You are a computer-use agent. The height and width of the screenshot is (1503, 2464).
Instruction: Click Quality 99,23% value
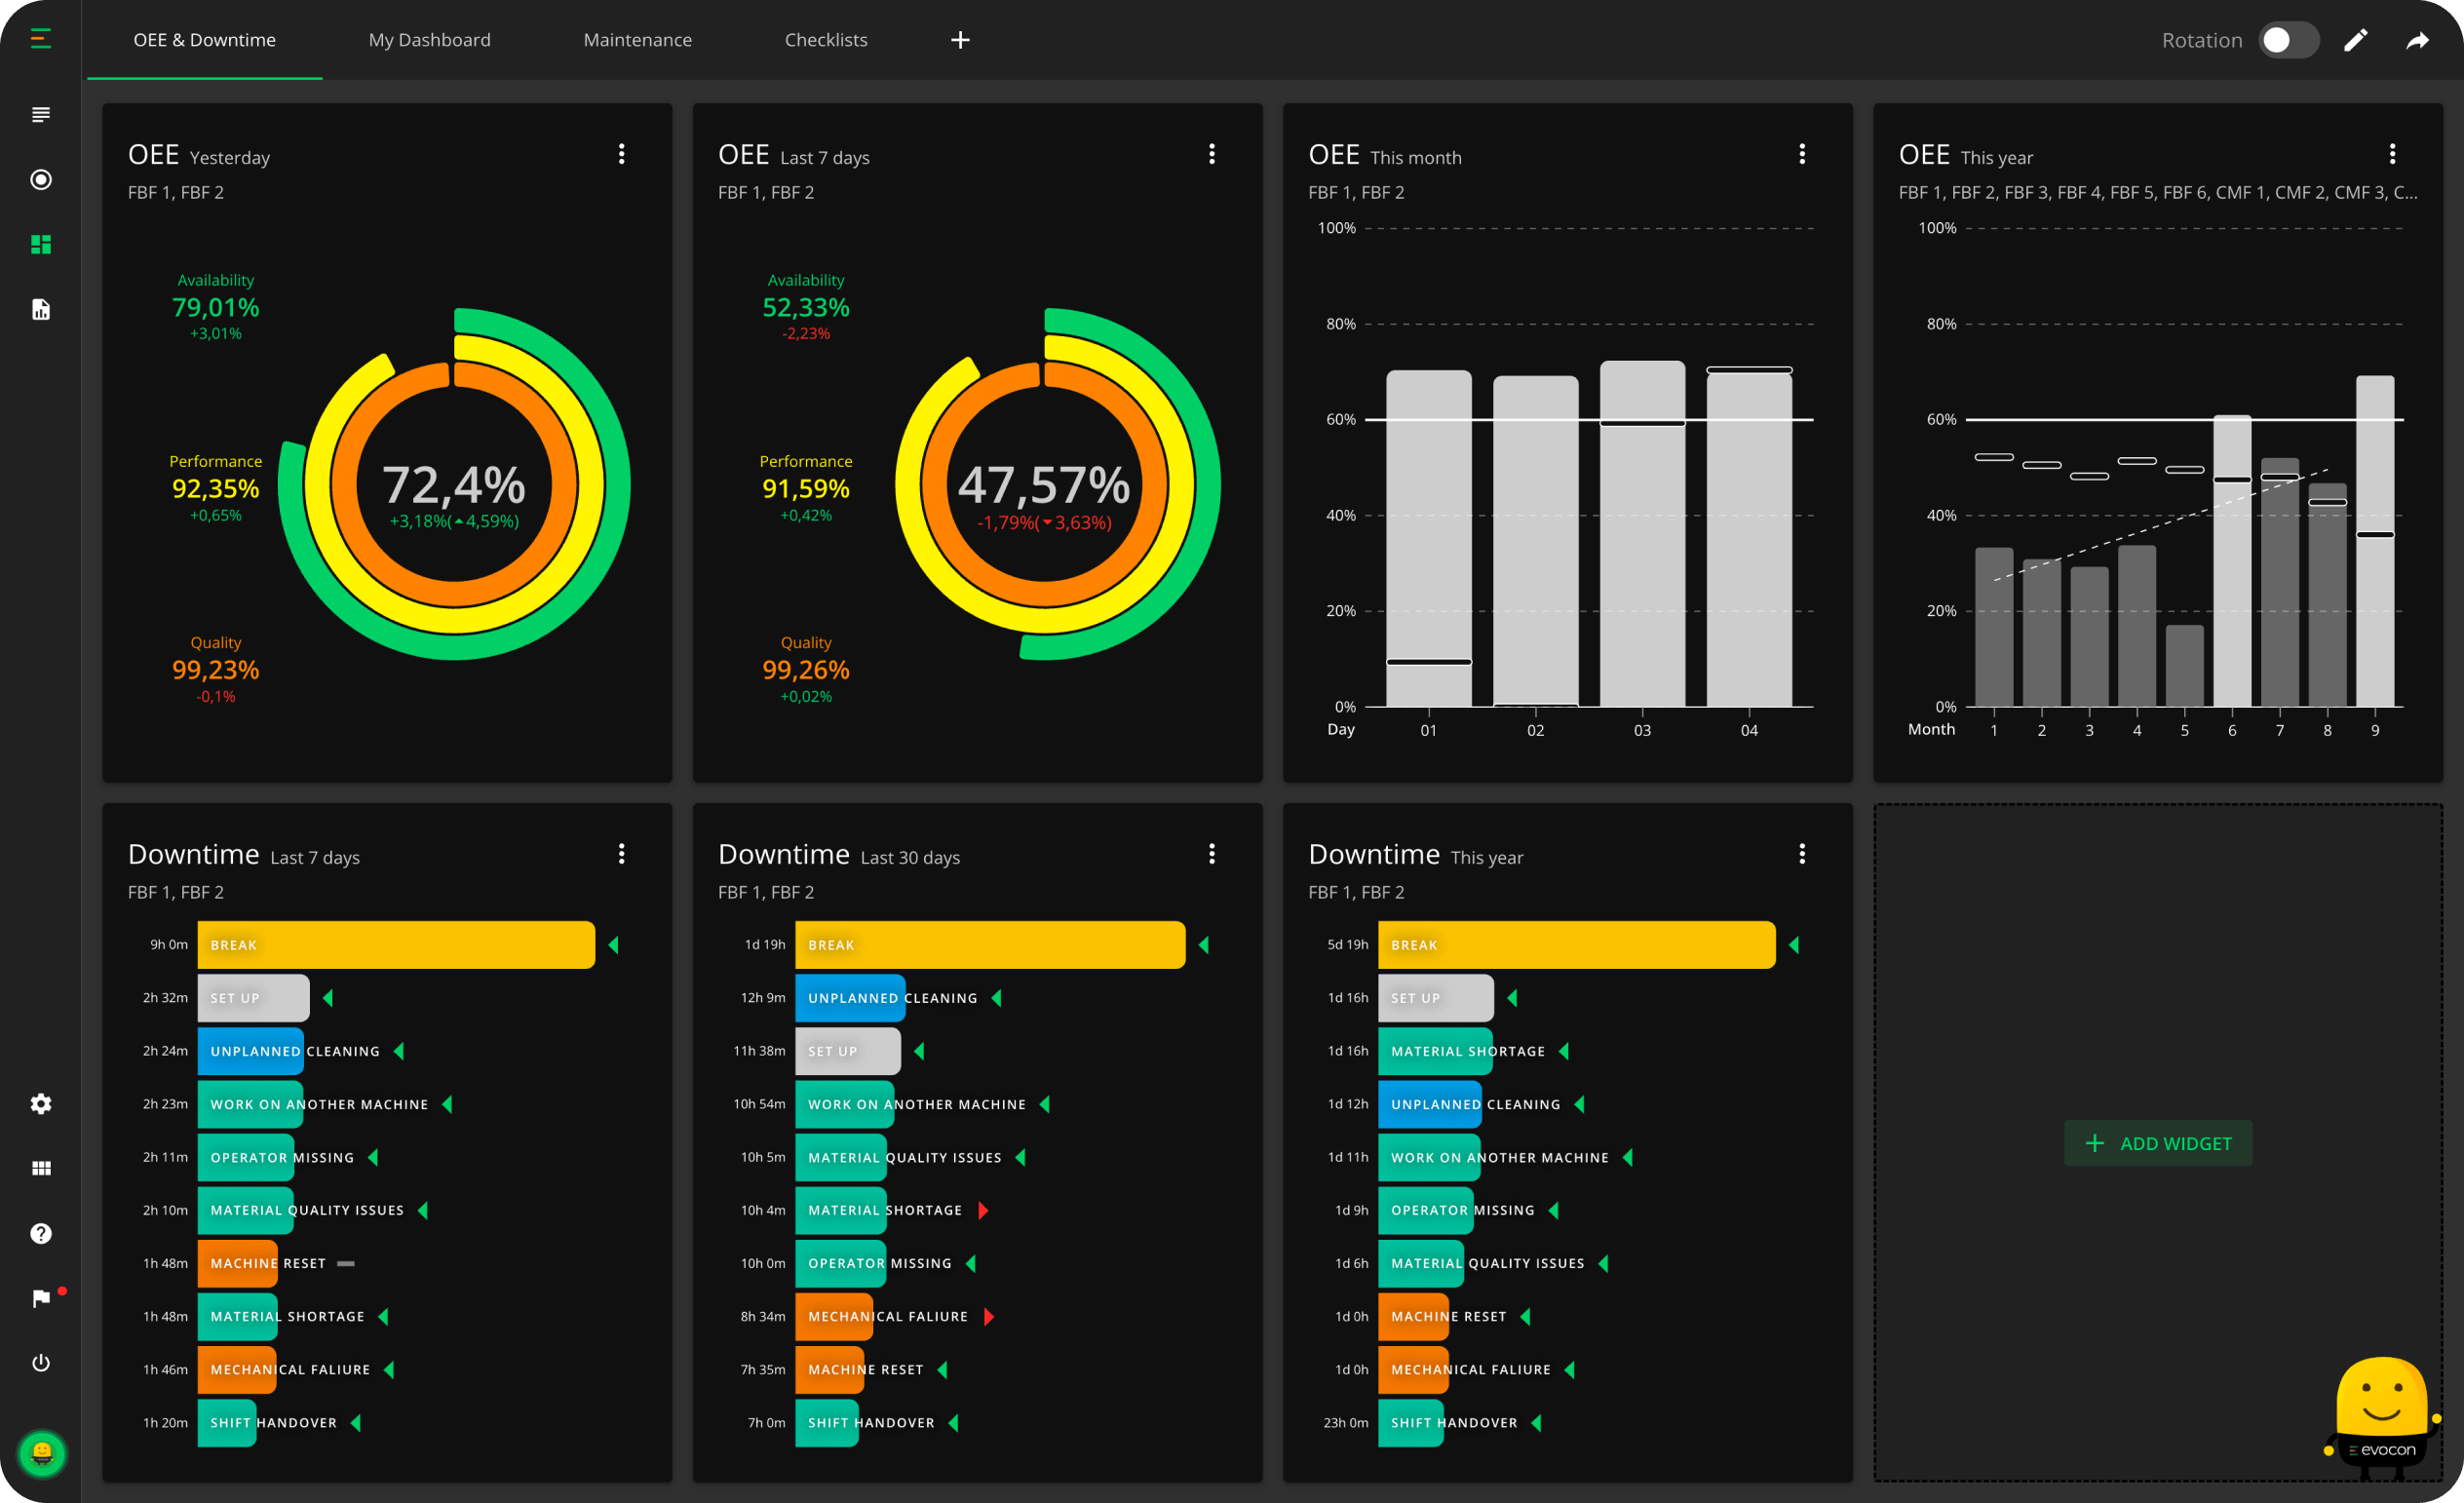216,669
